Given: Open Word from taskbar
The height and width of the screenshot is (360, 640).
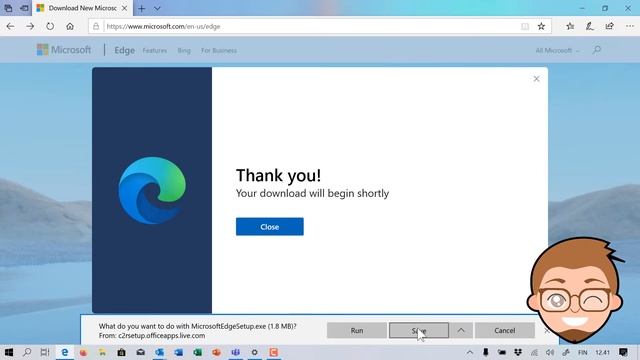Looking at the screenshot, I should [178, 352].
